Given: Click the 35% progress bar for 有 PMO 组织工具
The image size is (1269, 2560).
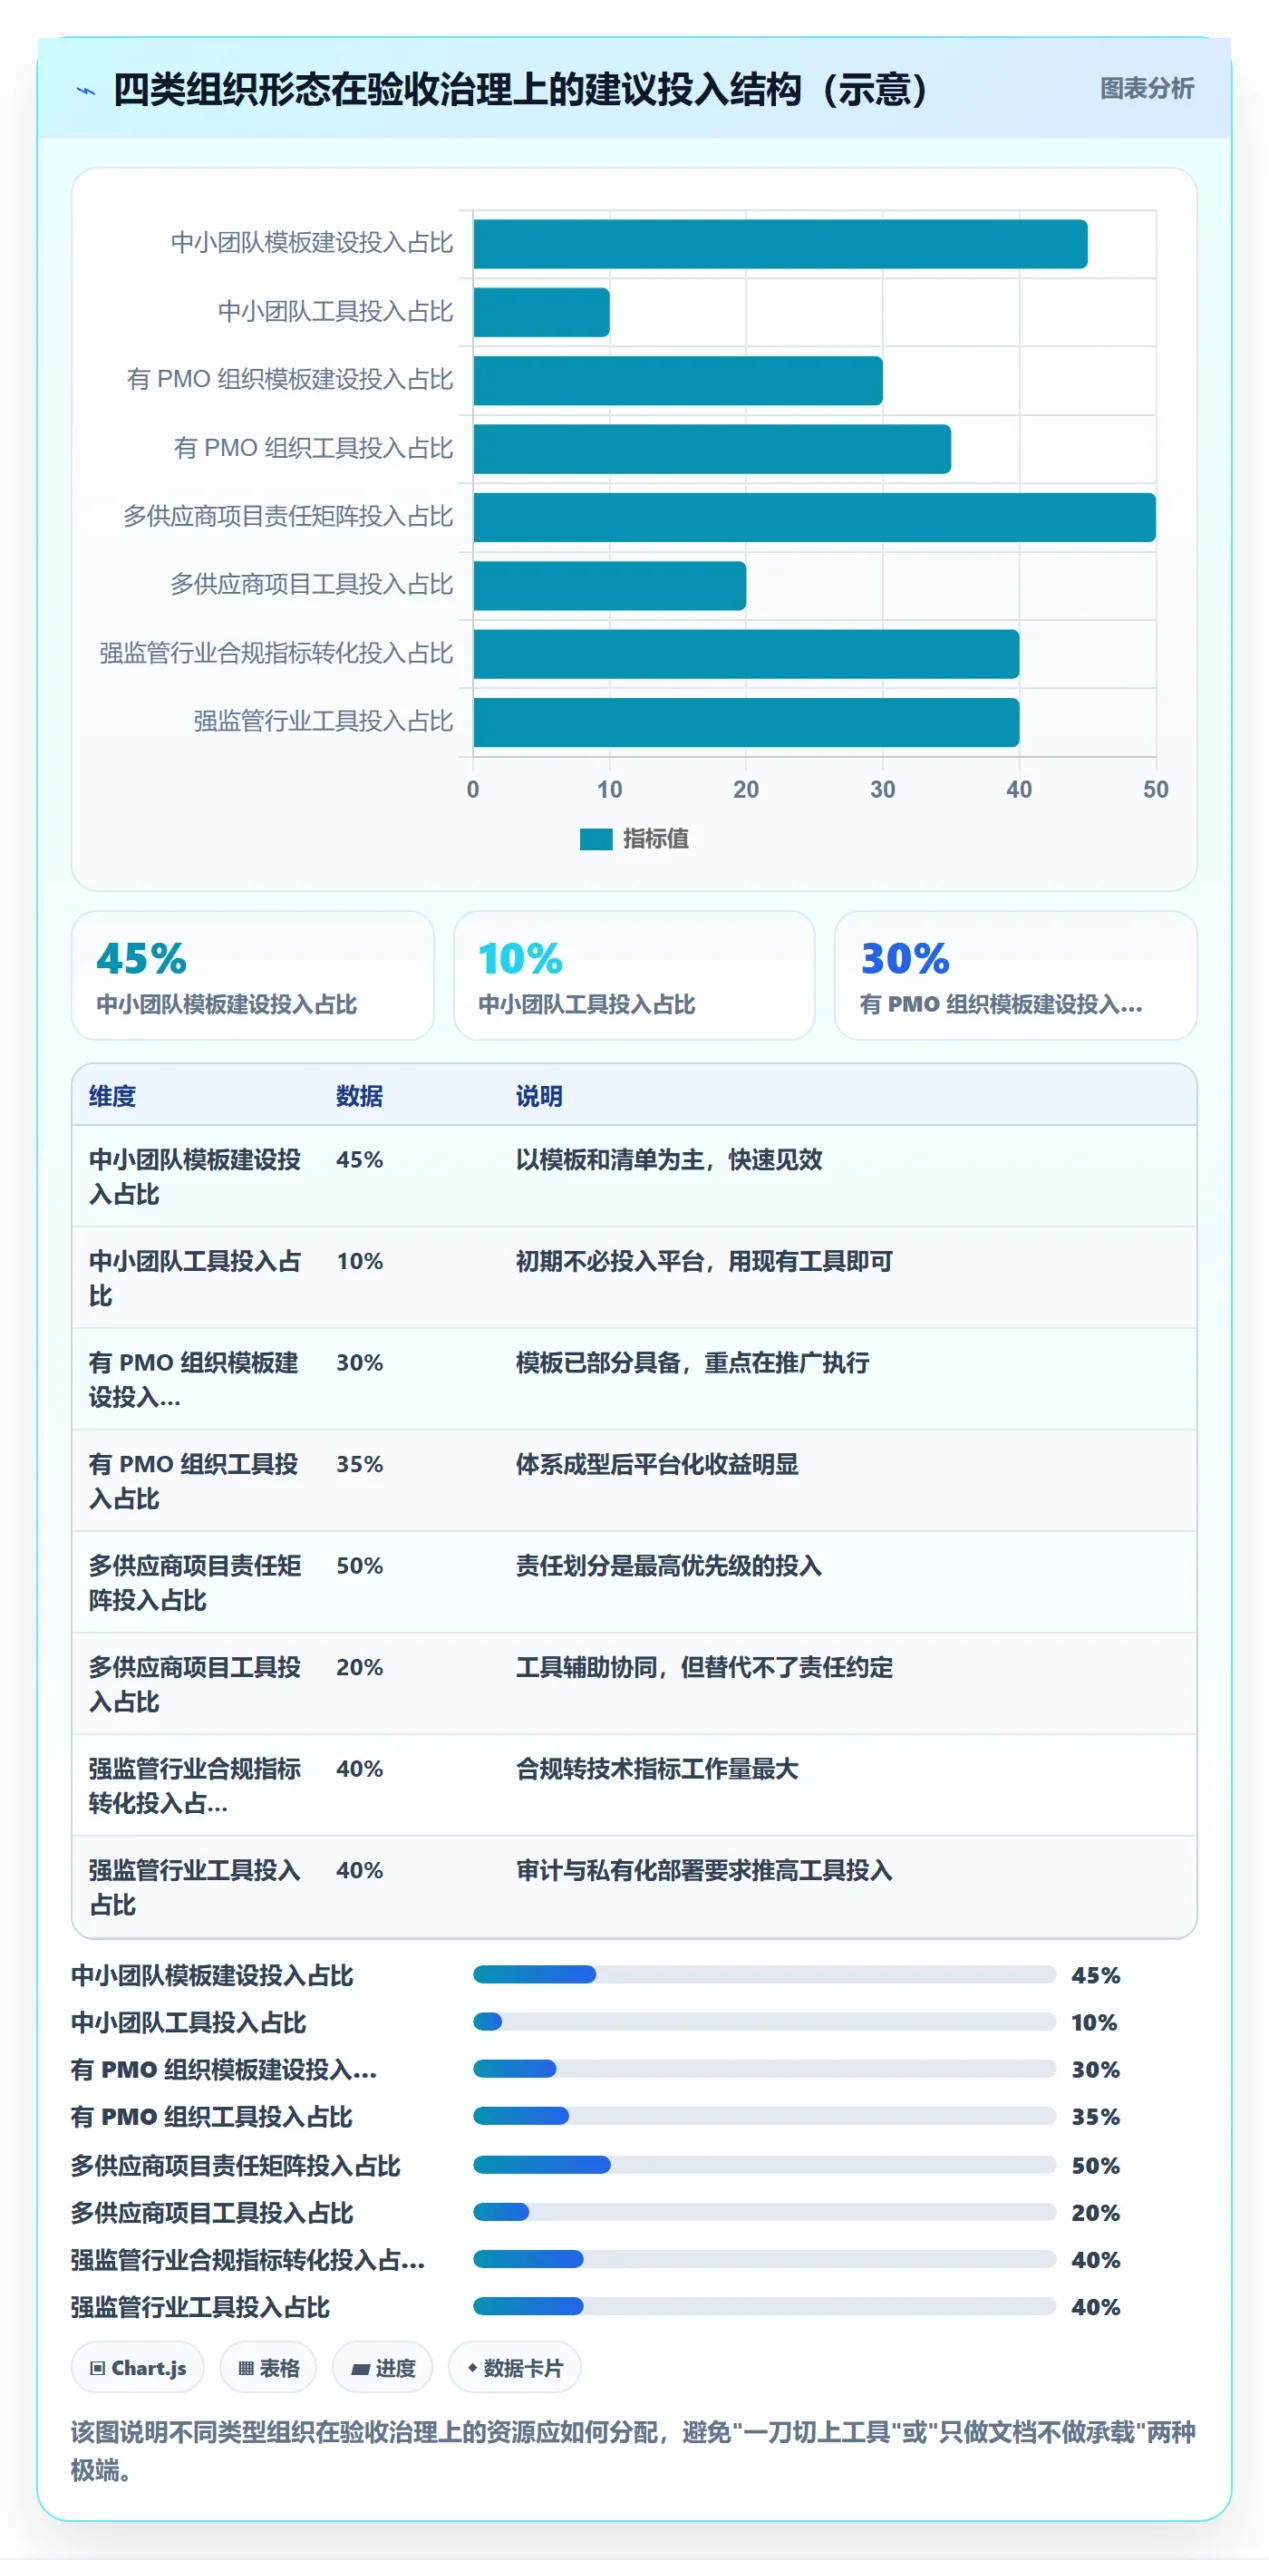Looking at the screenshot, I should pyautogui.click(x=764, y=2116).
